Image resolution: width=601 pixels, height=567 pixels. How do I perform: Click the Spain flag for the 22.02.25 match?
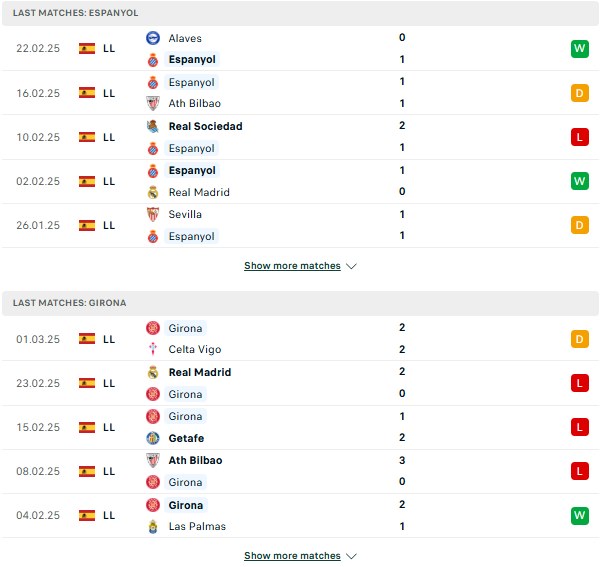(87, 48)
